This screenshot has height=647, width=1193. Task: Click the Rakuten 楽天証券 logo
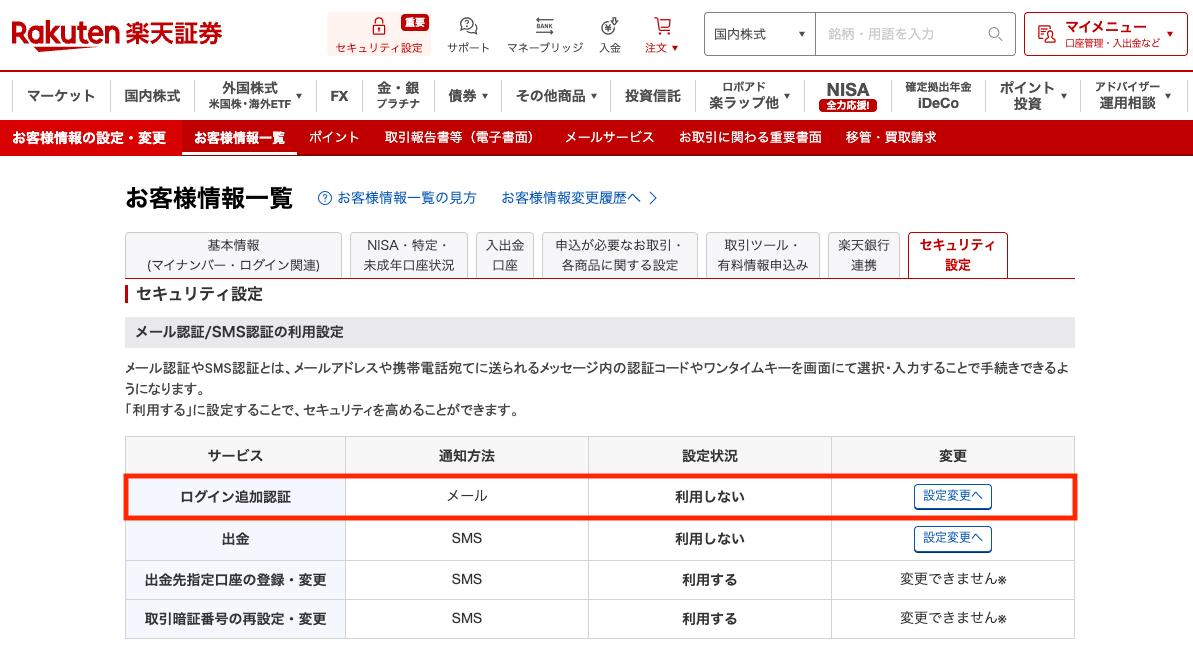pyautogui.click(x=116, y=34)
